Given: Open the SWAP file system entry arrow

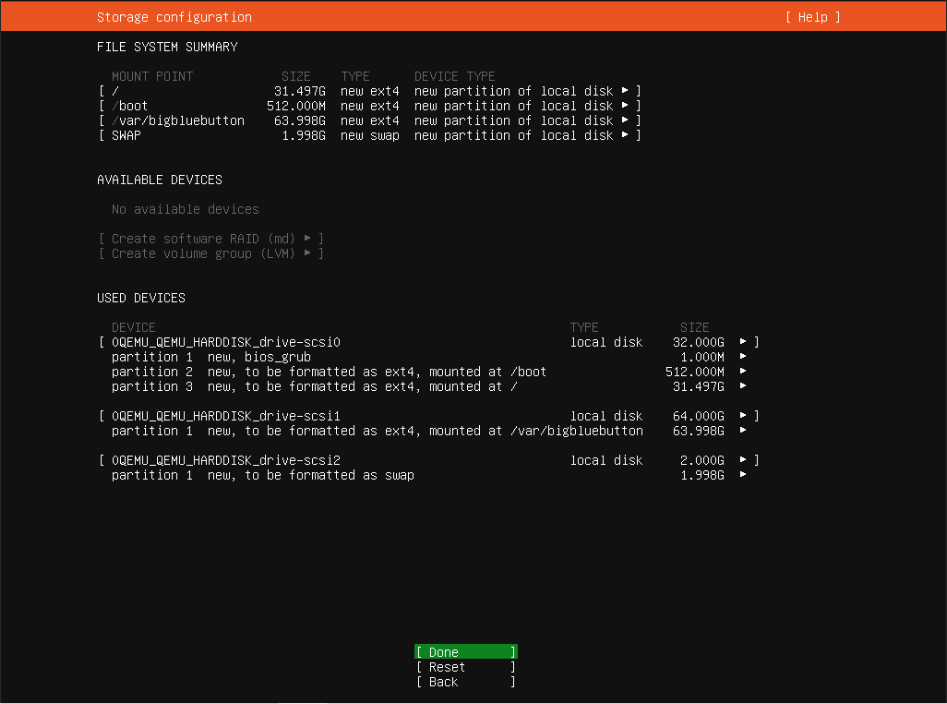Looking at the screenshot, I should [x=625, y=136].
